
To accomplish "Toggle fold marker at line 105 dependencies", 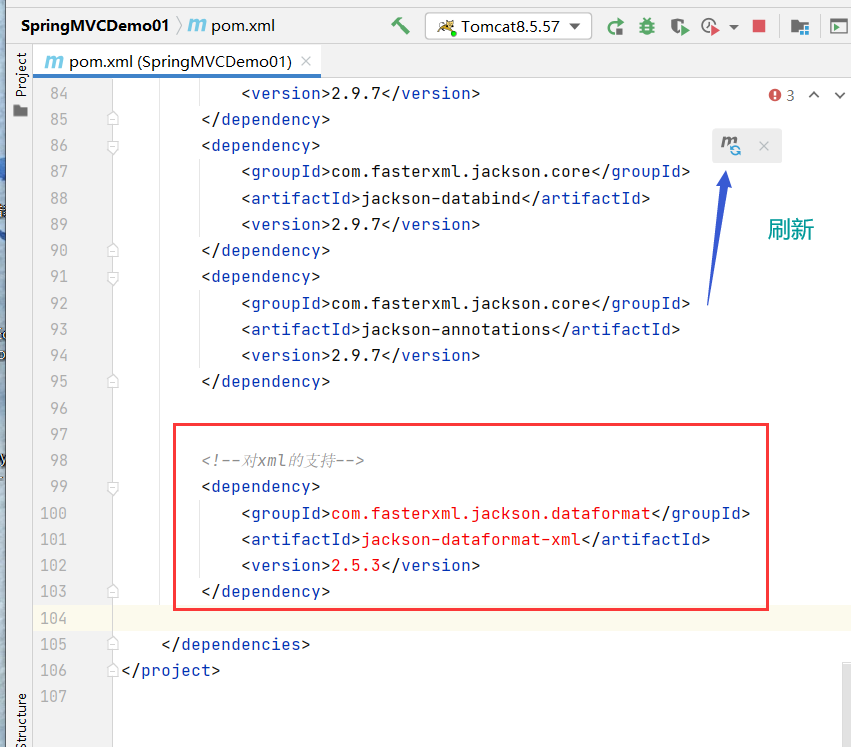I will tap(113, 644).
